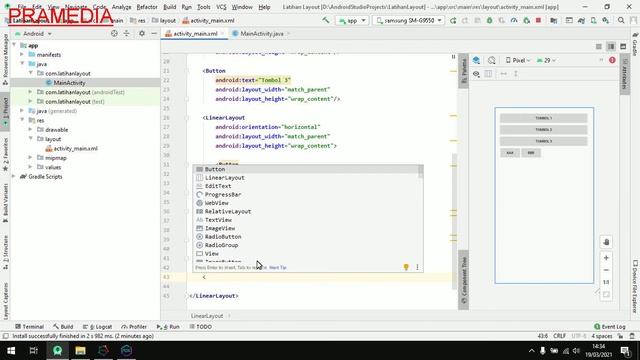The width and height of the screenshot is (640, 360).
Task: Open the Refactor menu
Action: (x=147, y=7)
